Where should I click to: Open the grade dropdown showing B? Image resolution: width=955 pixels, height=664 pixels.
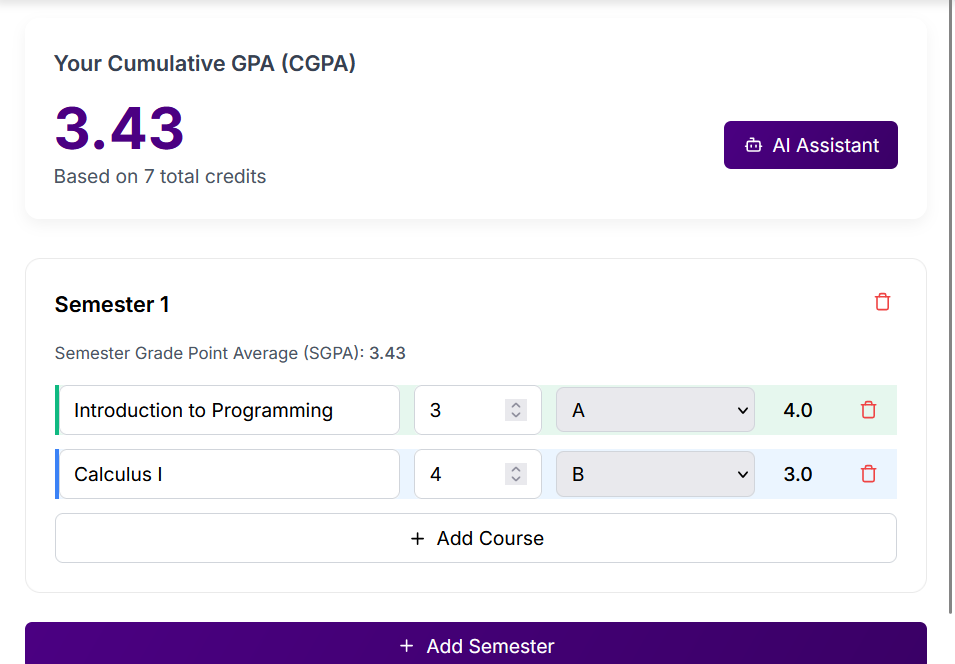pos(655,474)
